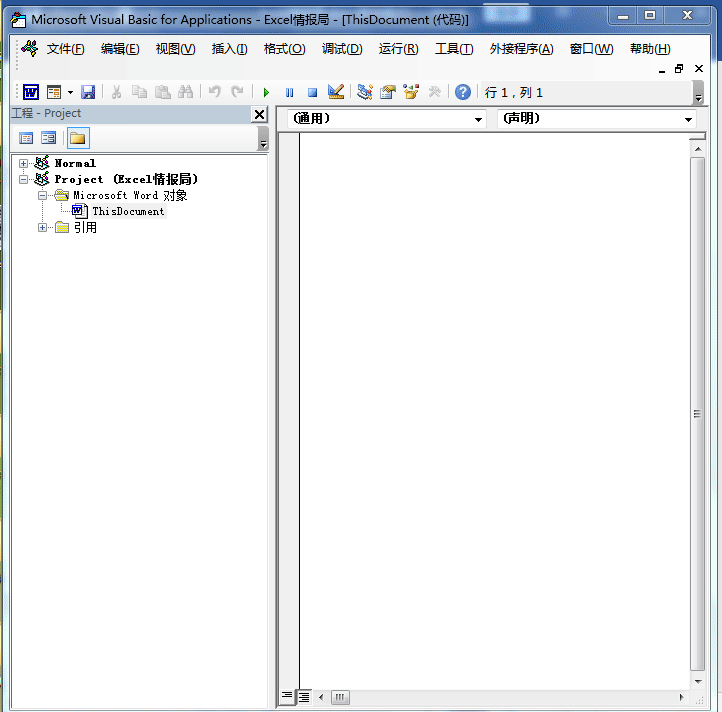This screenshot has width=722, height=712.
Task: Minimize the inner code window
Action: click(662, 70)
